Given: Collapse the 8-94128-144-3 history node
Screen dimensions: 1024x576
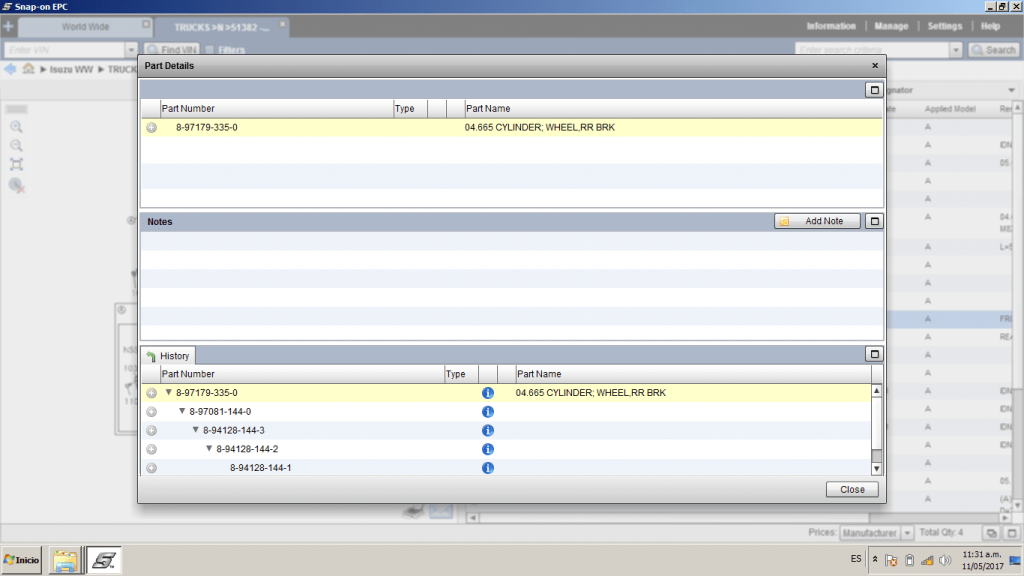Looking at the screenshot, I should tap(195, 430).
